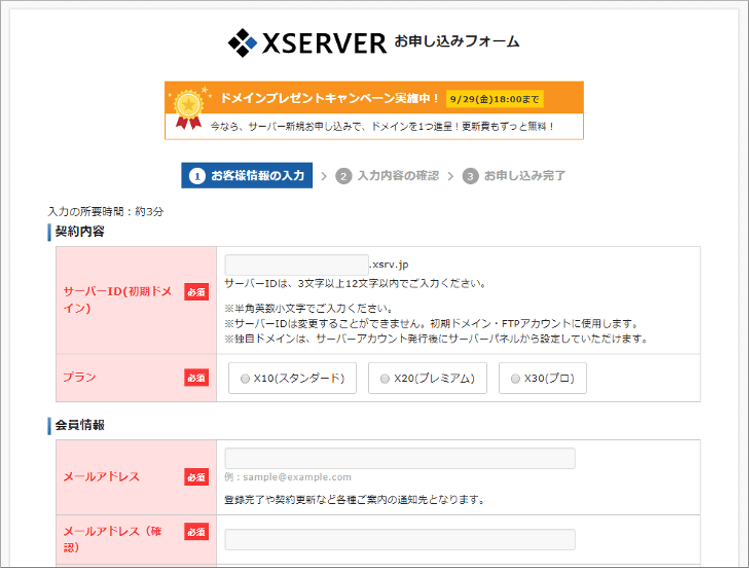Screen dimensions: 749x568
Task: Click the 必須 badge beside サーバーID
Action: pos(196,292)
